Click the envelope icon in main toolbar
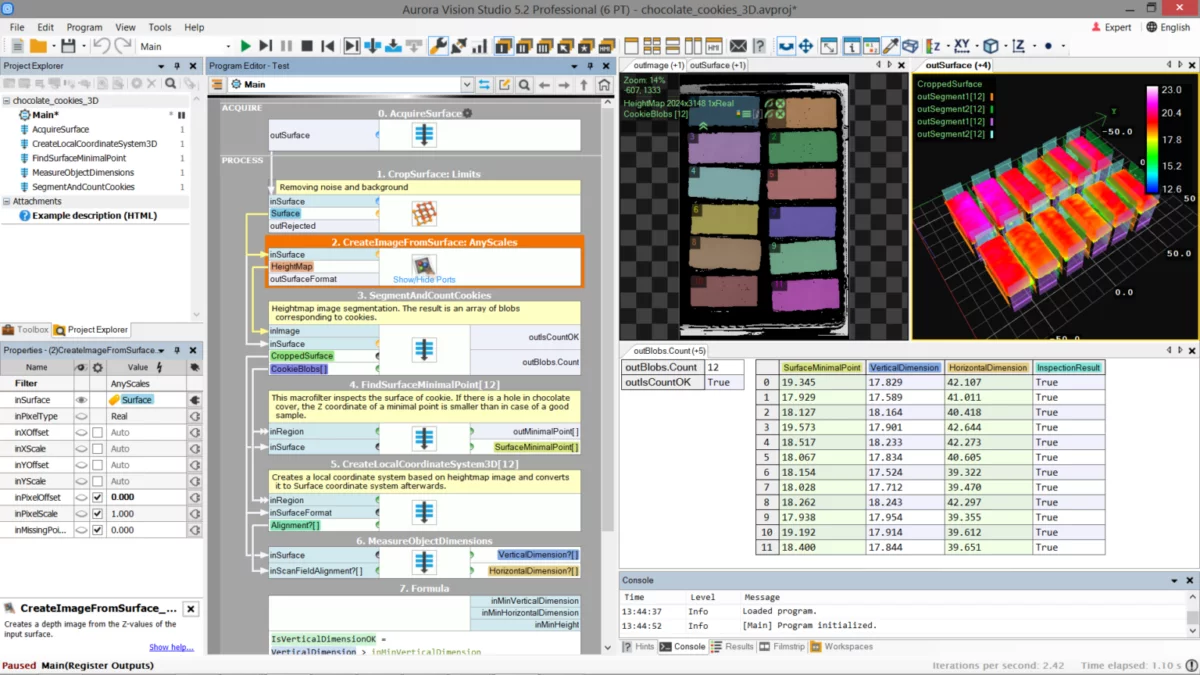The height and width of the screenshot is (675, 1200). click(x=738, y=46)
